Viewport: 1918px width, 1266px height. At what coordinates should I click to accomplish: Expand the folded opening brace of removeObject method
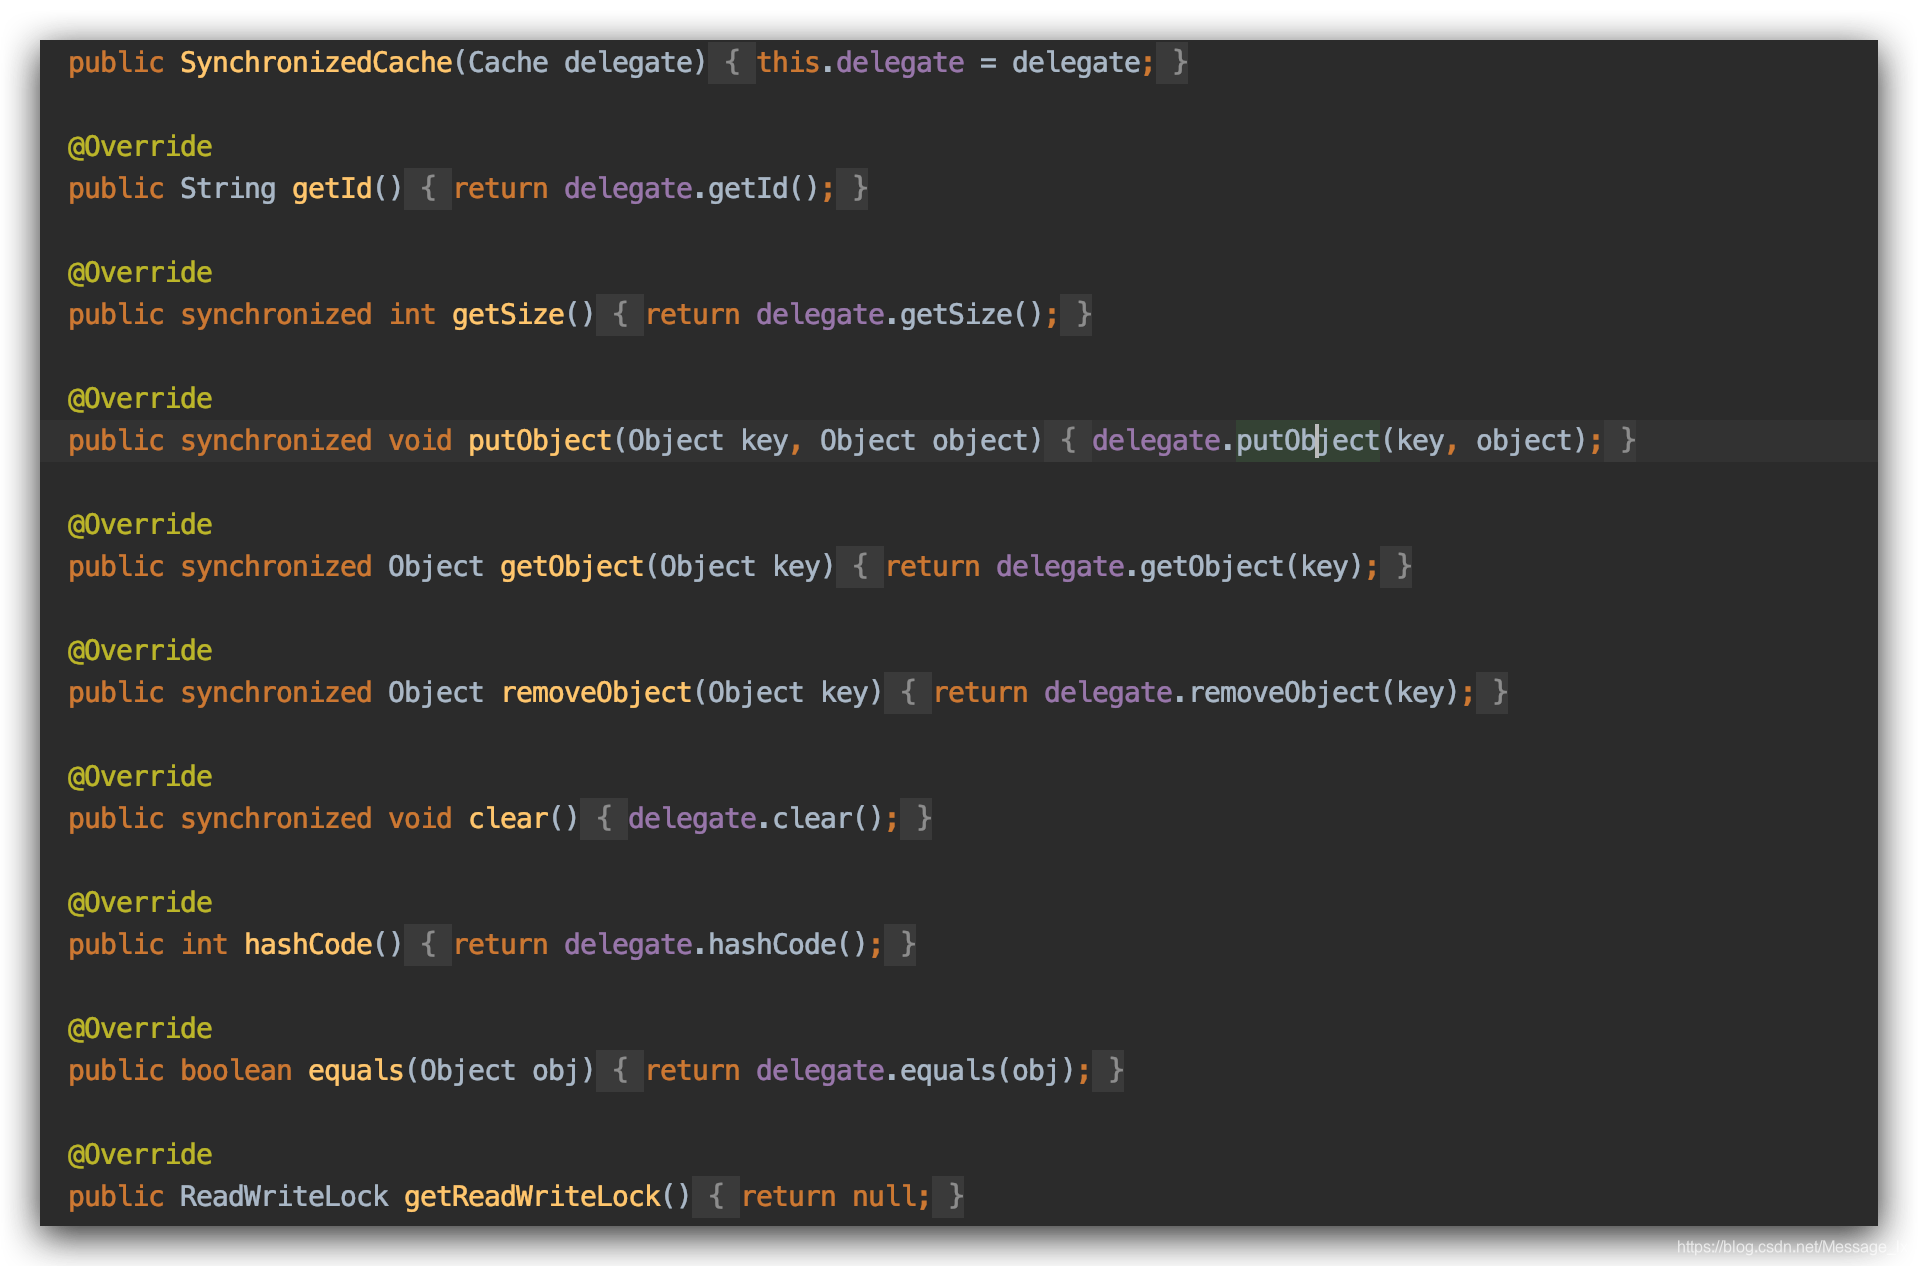[x=908, y=693]
